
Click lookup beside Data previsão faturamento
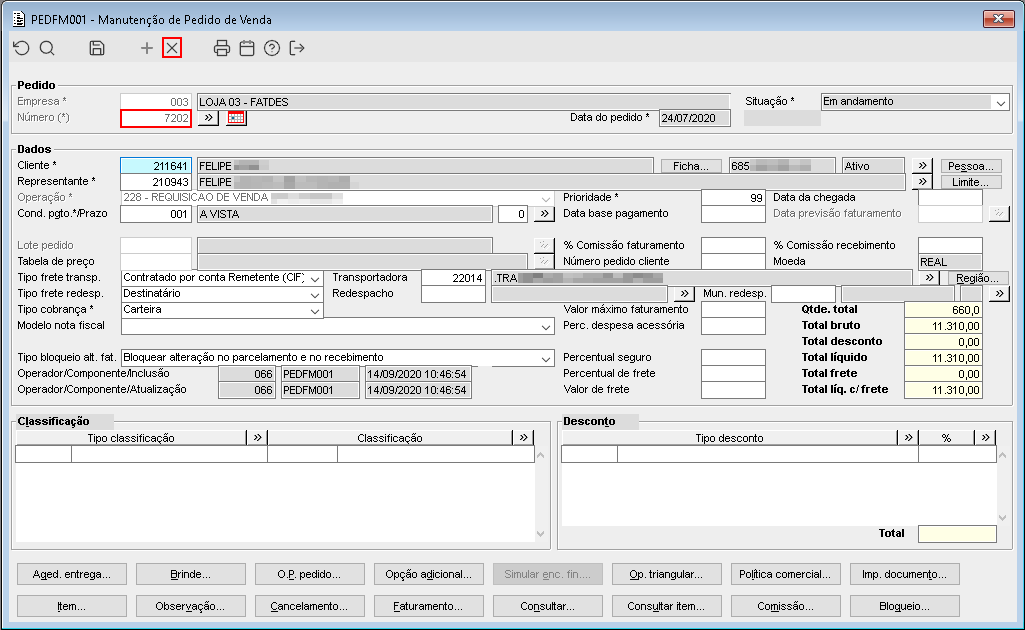click(999, 214)
